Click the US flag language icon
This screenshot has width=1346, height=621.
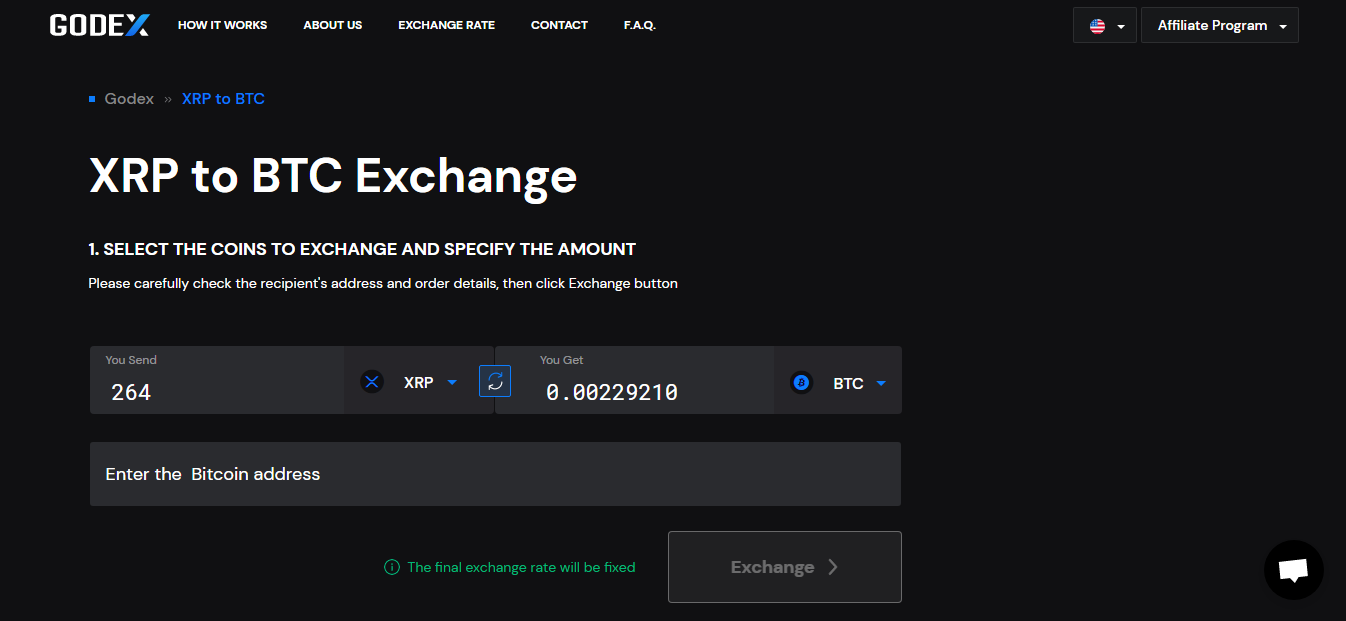[x=1097, y=26]
